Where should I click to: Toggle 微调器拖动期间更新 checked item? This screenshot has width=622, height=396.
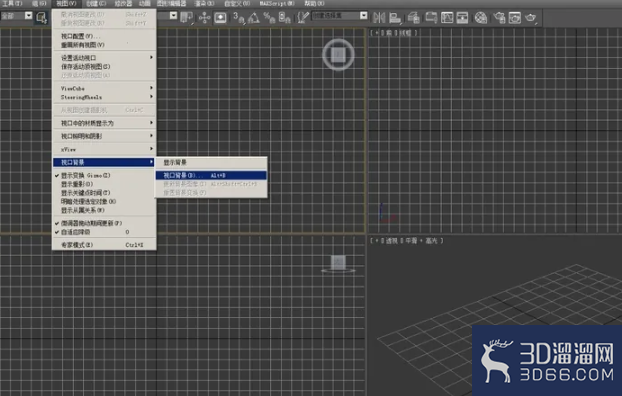pyautogui.click(x=104, y=223)
